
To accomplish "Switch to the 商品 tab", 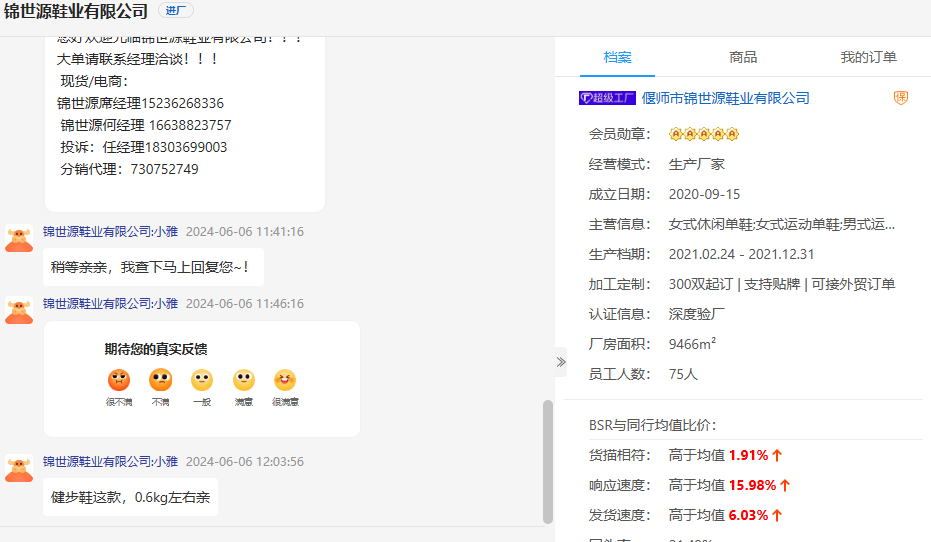I will (743, 58).
